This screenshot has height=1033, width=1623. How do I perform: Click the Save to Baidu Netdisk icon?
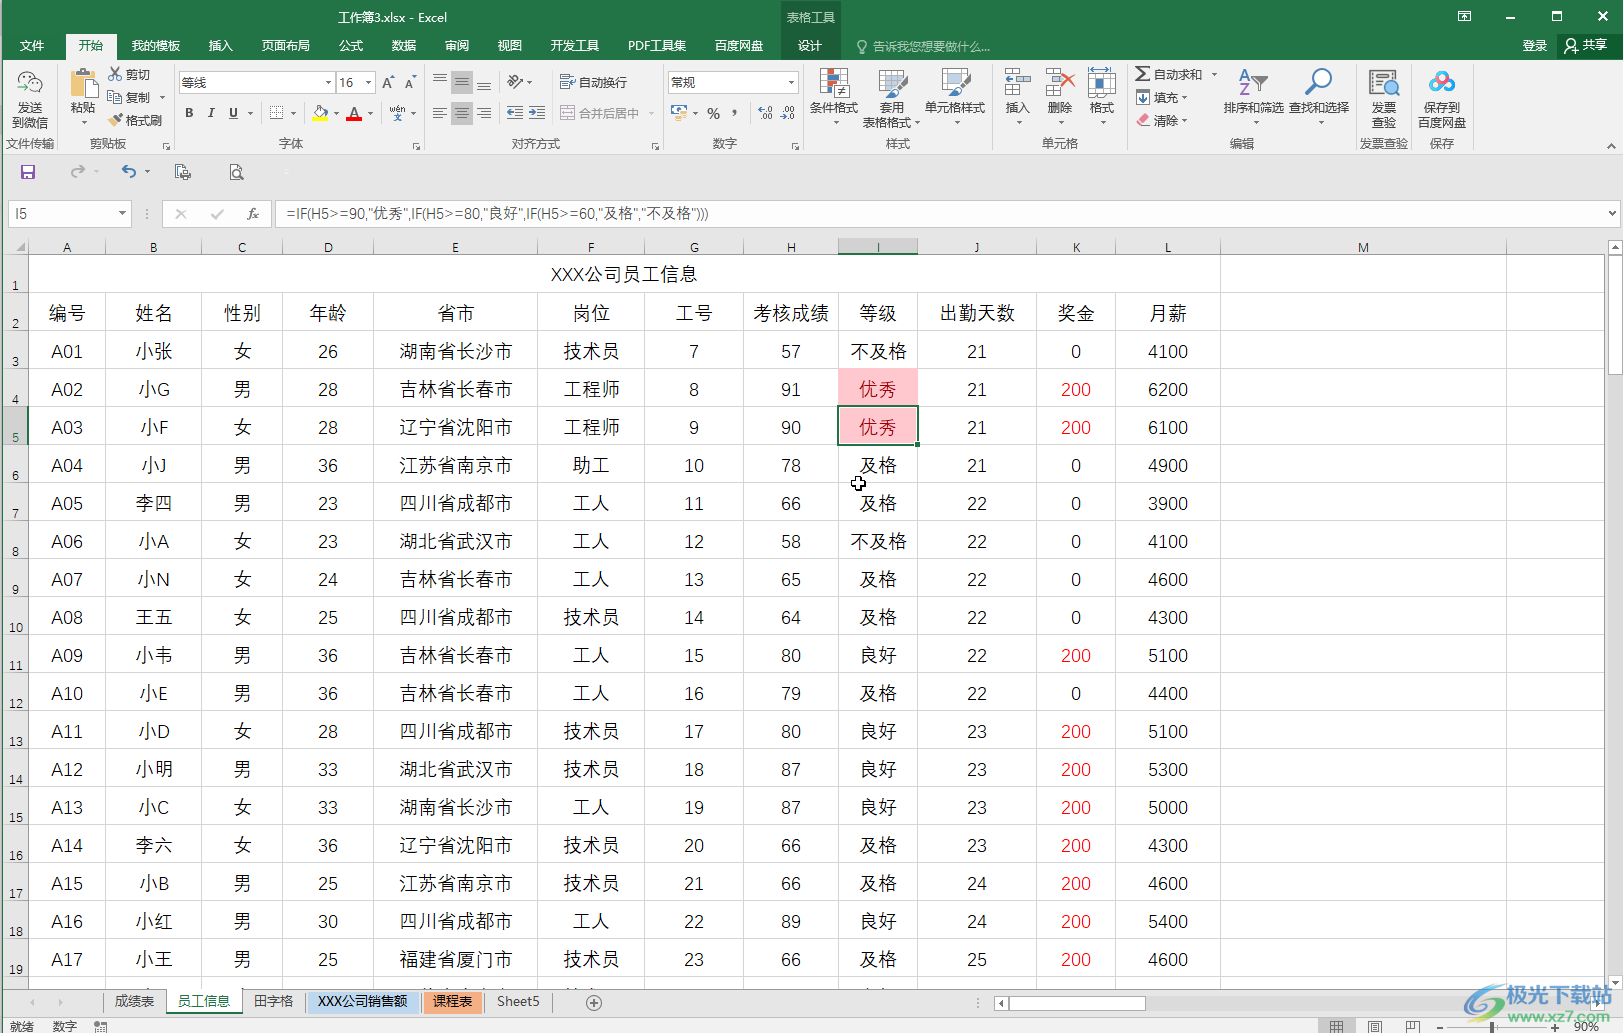click(1441, 84)
